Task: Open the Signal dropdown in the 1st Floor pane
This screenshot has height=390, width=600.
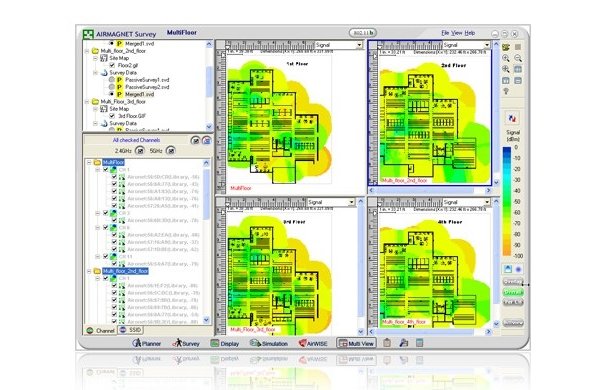Action: click(359, 45)
